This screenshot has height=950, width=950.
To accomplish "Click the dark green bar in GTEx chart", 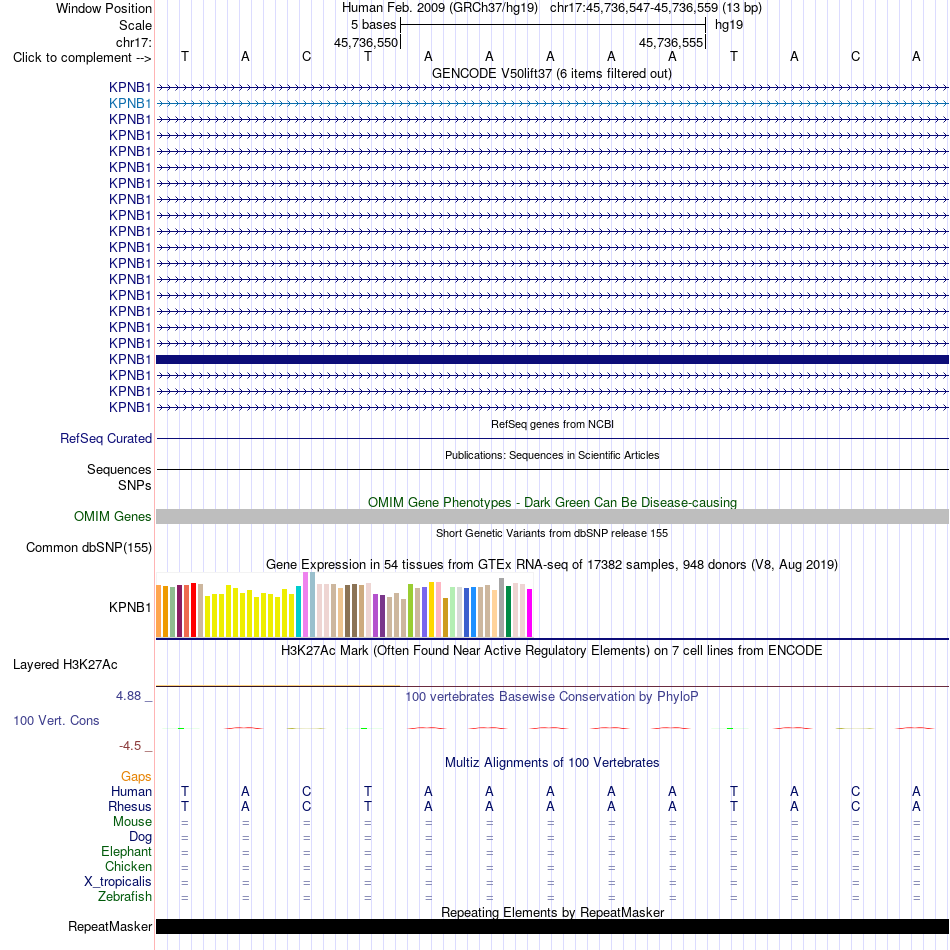I will click(509, 611).
